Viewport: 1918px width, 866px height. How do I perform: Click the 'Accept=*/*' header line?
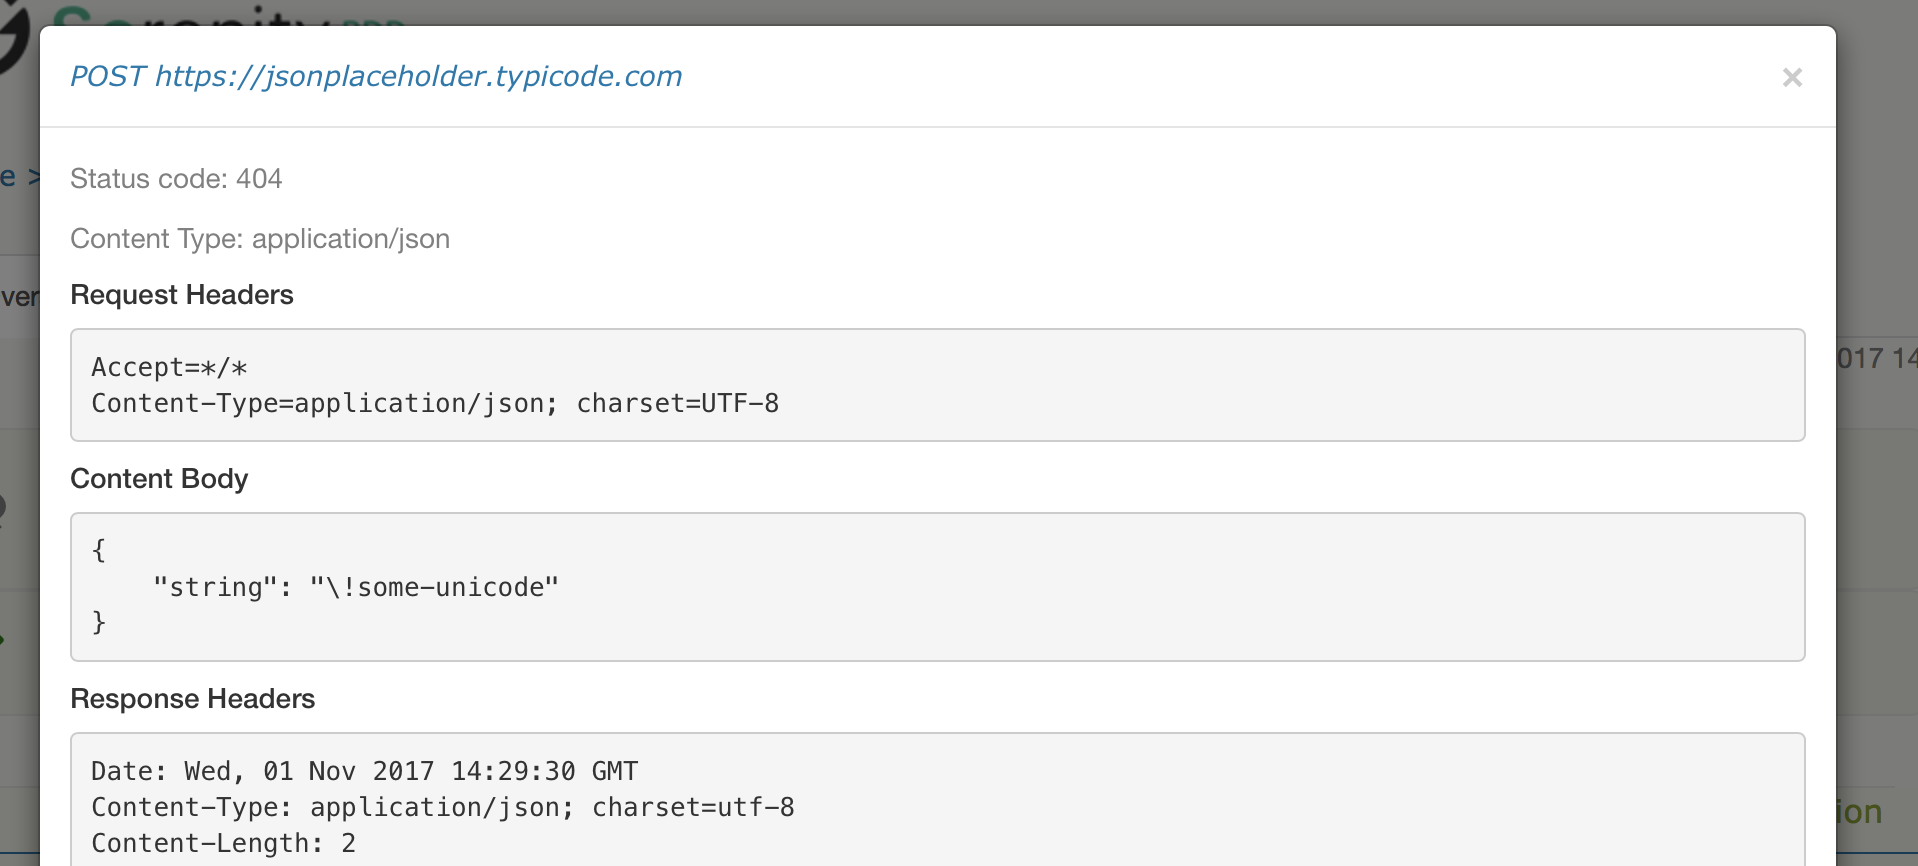(x=168, y=367)
